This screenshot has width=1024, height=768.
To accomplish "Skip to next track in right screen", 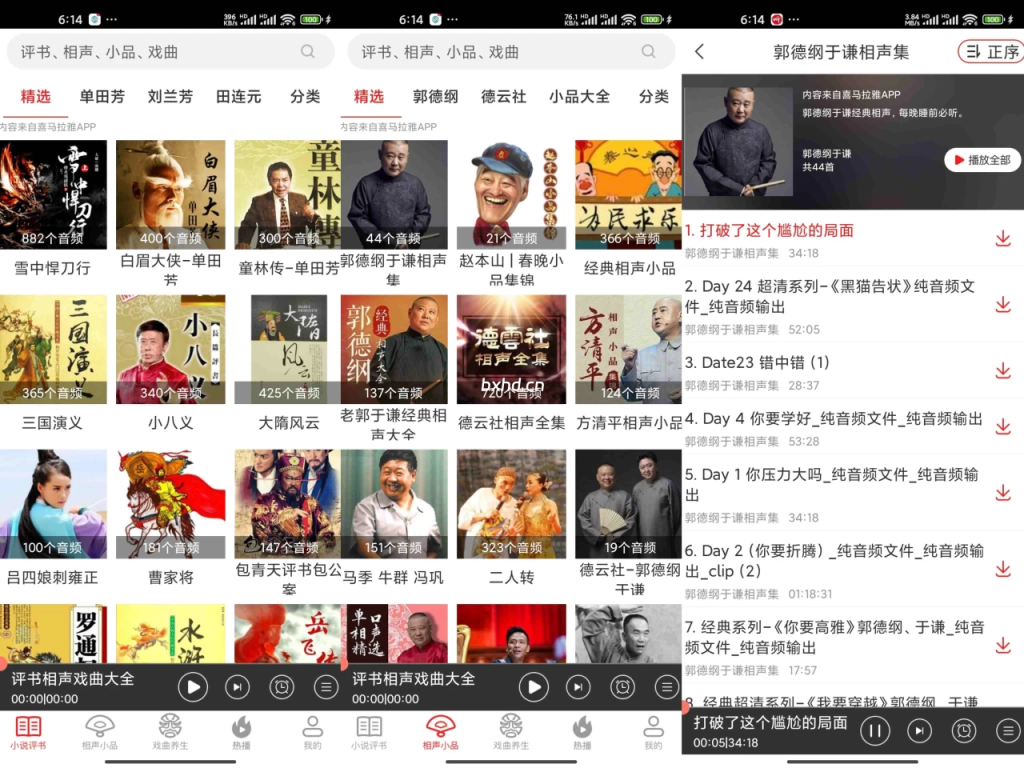I will (x=919, y=731).
